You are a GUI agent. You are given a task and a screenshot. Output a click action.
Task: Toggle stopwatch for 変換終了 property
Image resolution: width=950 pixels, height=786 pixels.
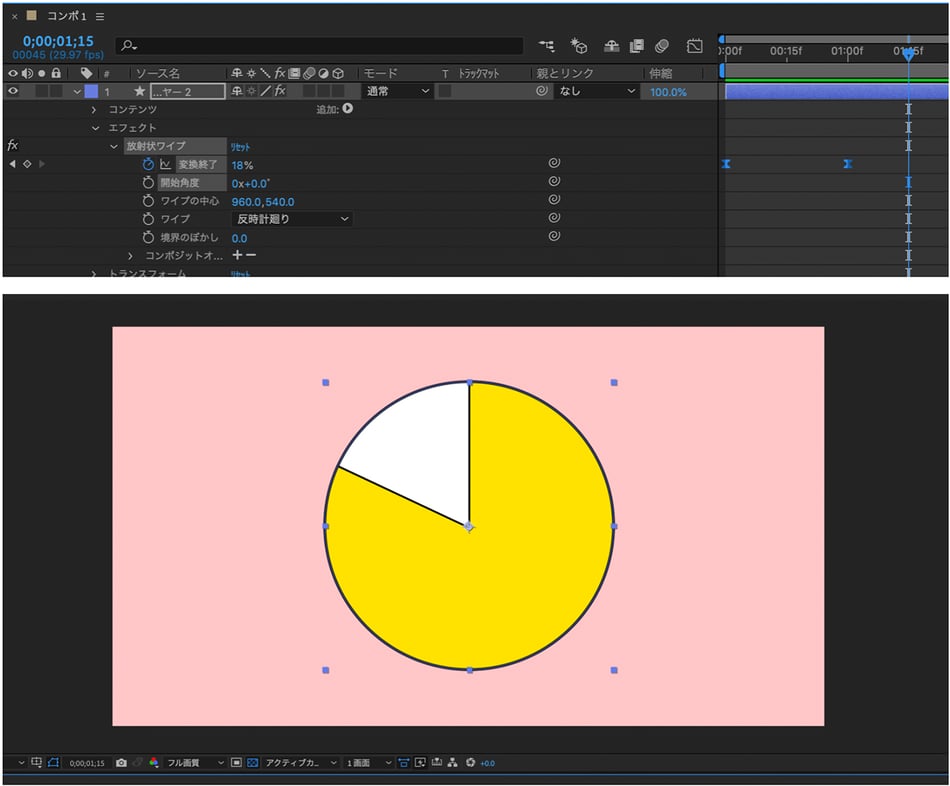coord(148,164)
